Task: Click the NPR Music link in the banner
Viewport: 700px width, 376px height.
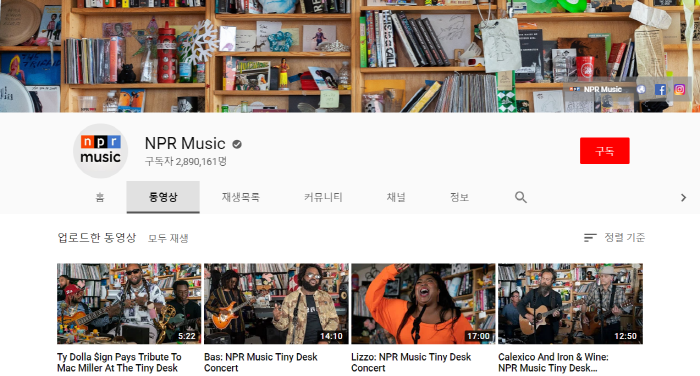Action: 596,89
